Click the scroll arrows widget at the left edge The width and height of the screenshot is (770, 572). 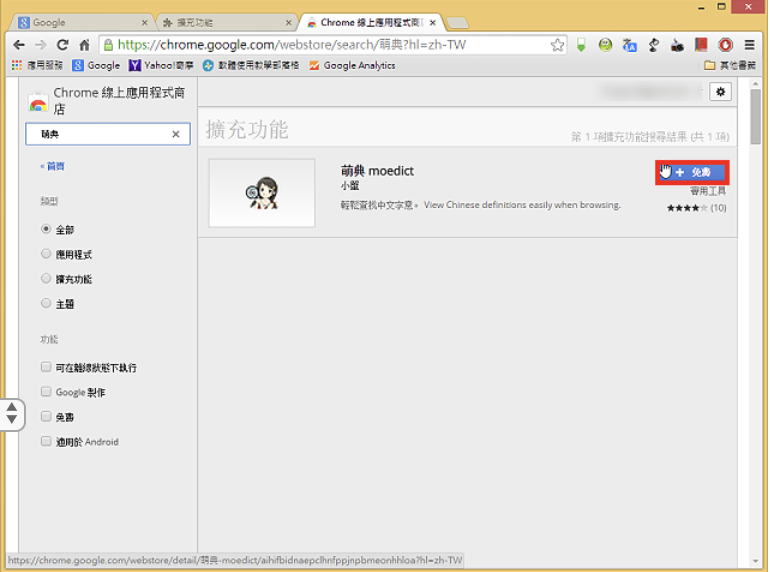tap(12, 413)
